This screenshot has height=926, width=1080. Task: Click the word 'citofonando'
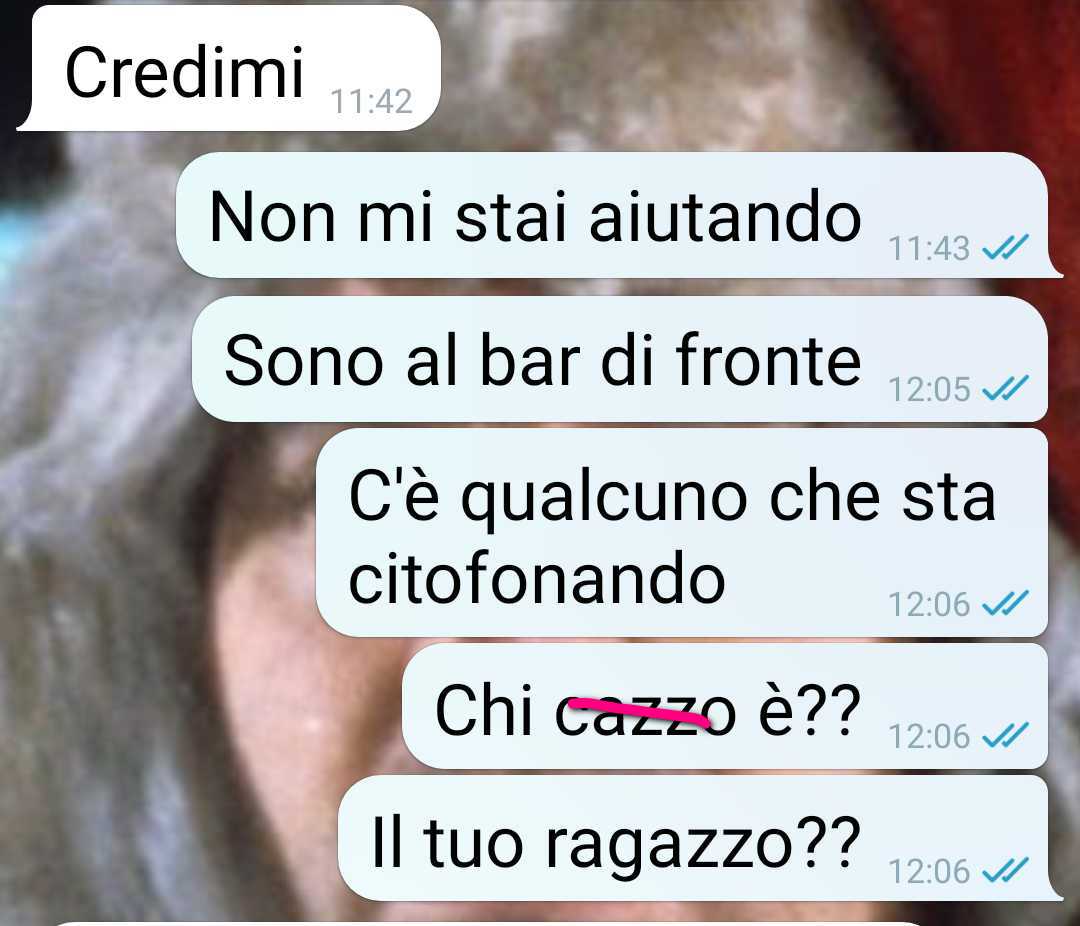pyautogui.click(x=537, y=577)
